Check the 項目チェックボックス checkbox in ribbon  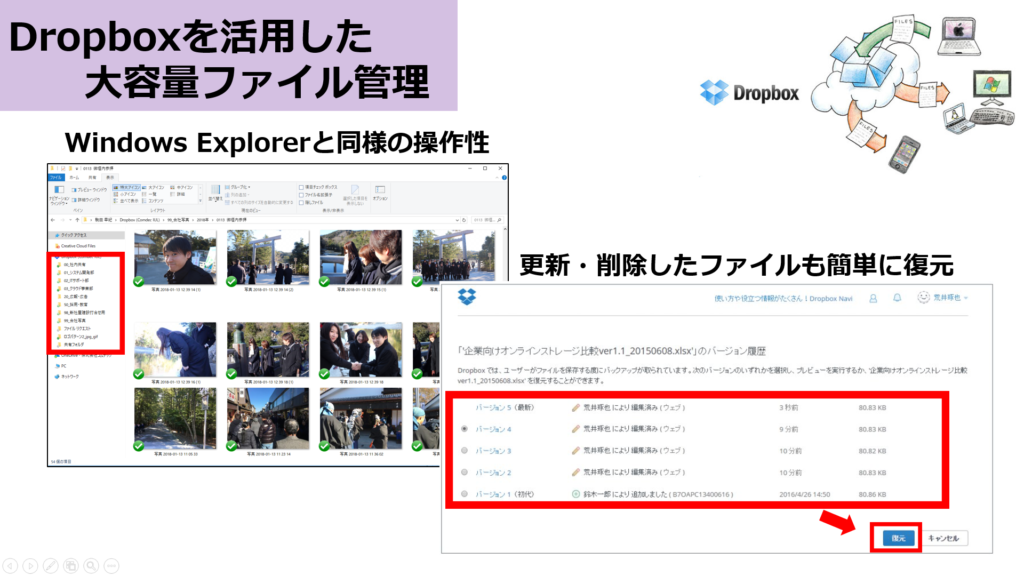pos(301,187)
